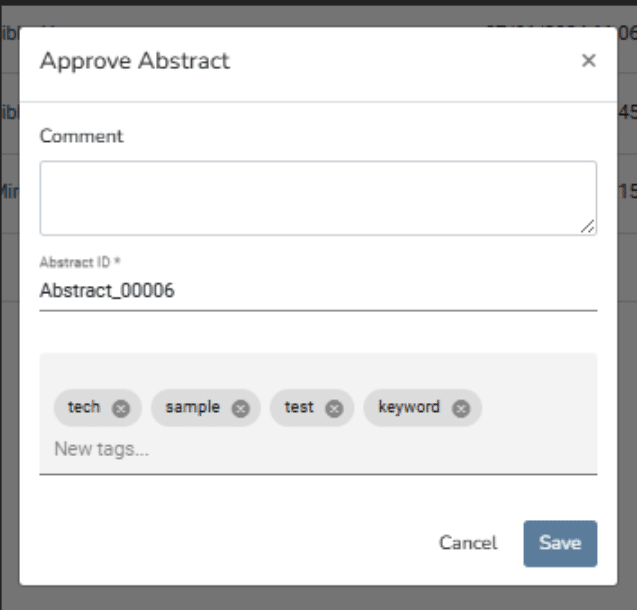Remove the 'keyword' tag
Viewport: 637px width, 610px height.
click(x=461, y=409)
